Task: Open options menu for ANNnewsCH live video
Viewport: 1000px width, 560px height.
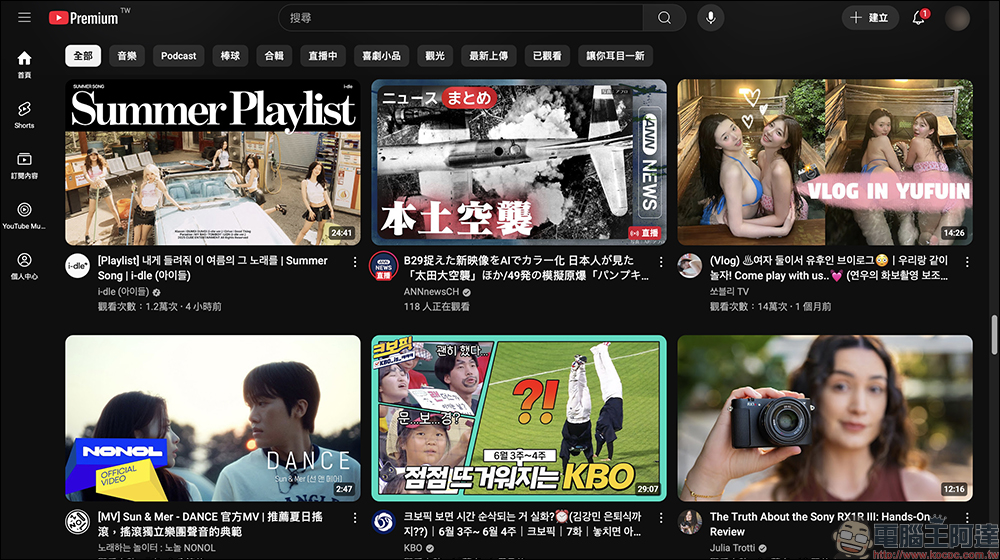Action: point(661,262)
